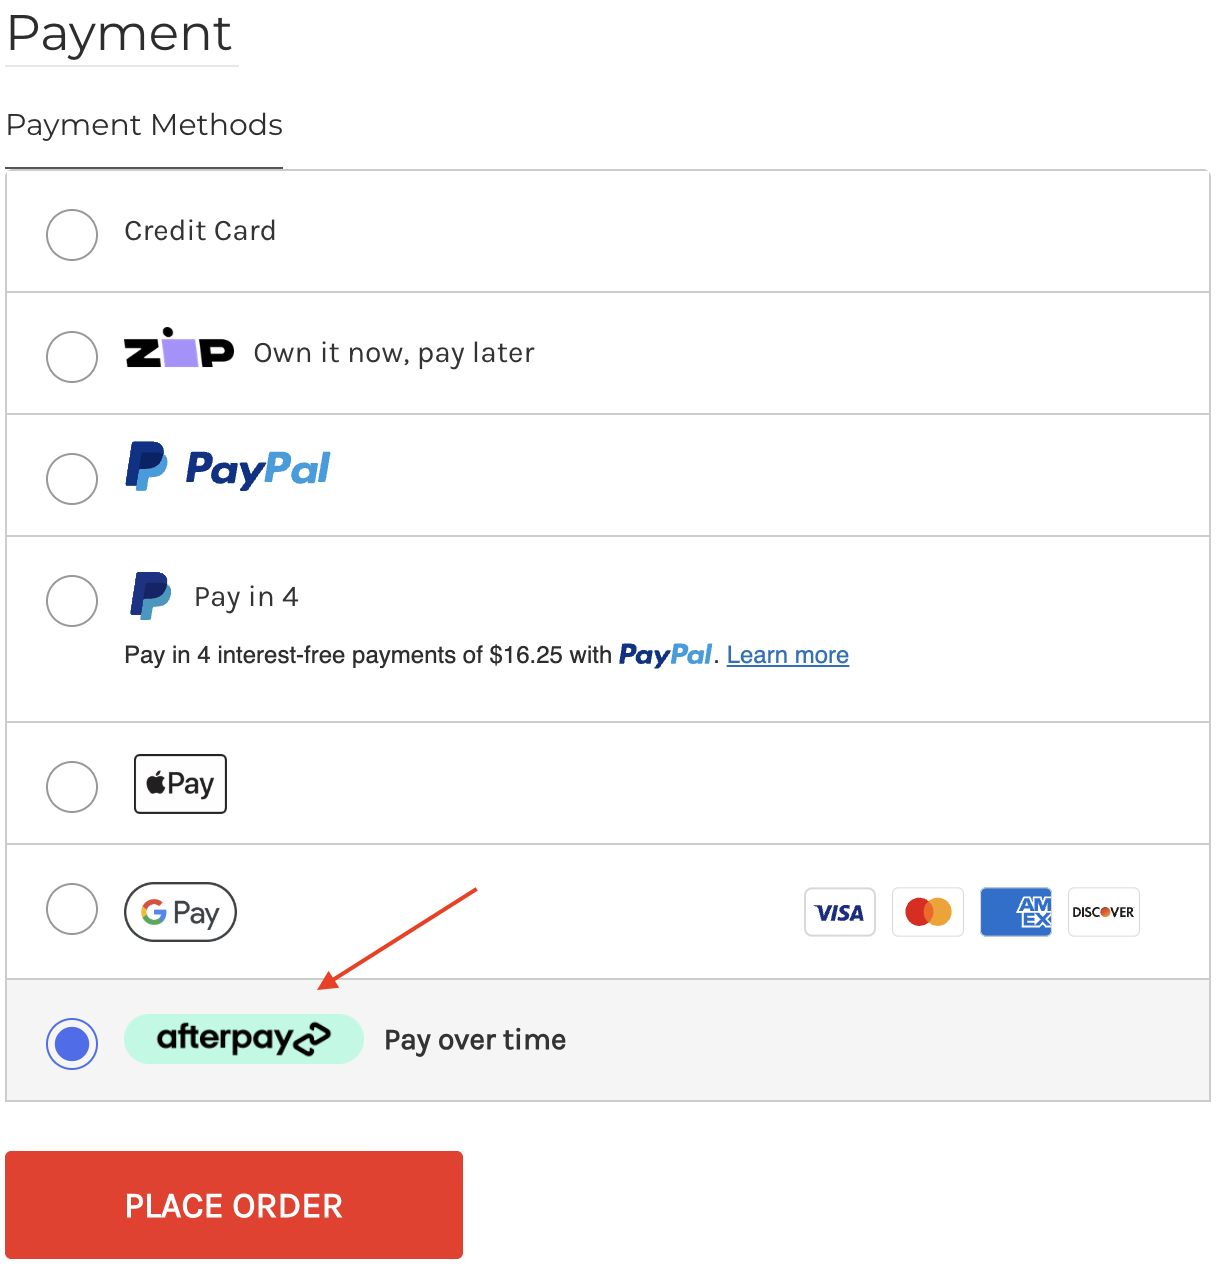Screen dimensions: 1222x1272
Task: Click the Payment heading
Action: pyautogui.click(x=119, y=33)
